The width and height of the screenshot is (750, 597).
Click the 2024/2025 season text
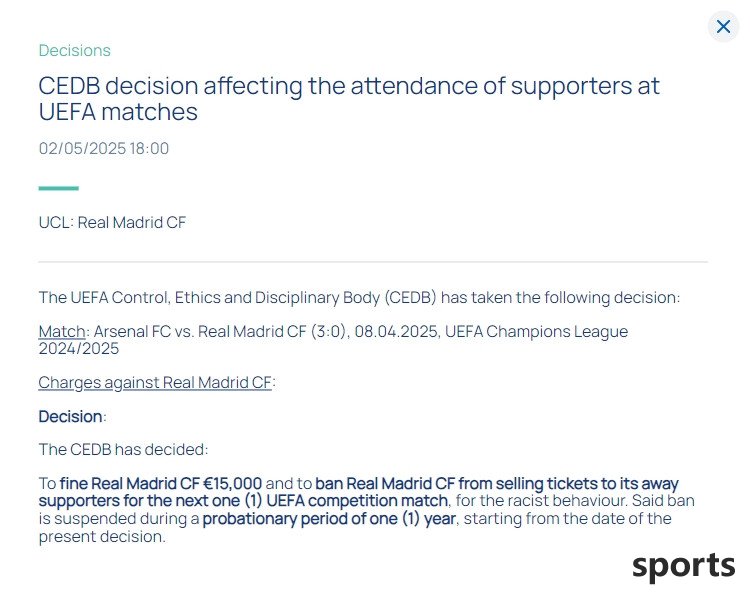[79, 349]
